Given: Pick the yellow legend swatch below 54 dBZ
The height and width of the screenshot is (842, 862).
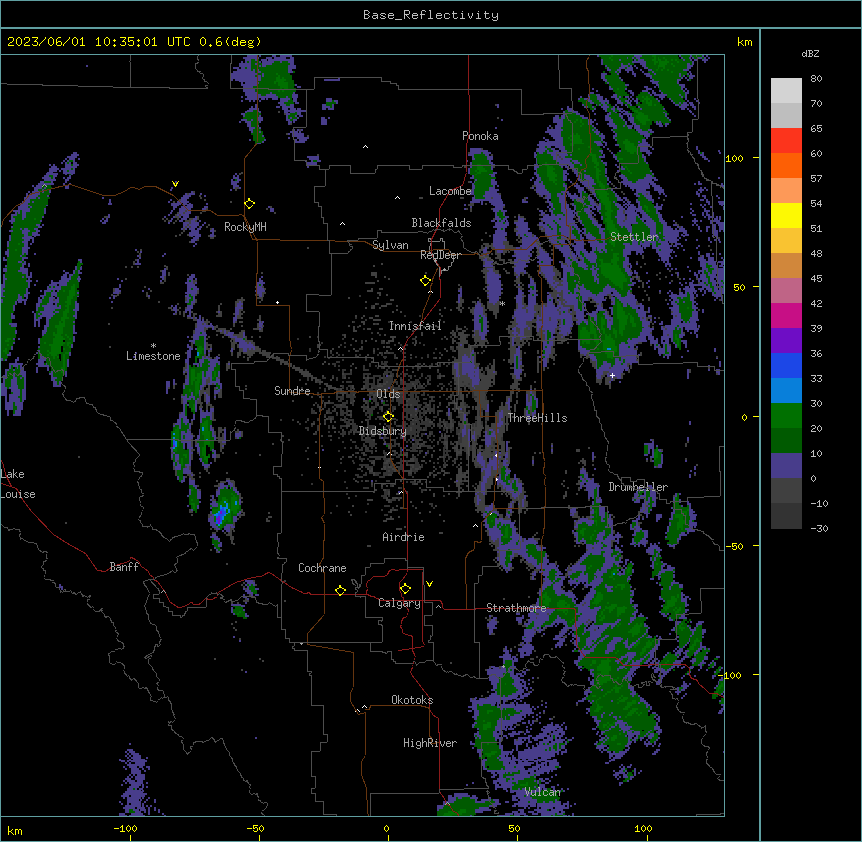Looking at the screenshot, I should 786,215.
